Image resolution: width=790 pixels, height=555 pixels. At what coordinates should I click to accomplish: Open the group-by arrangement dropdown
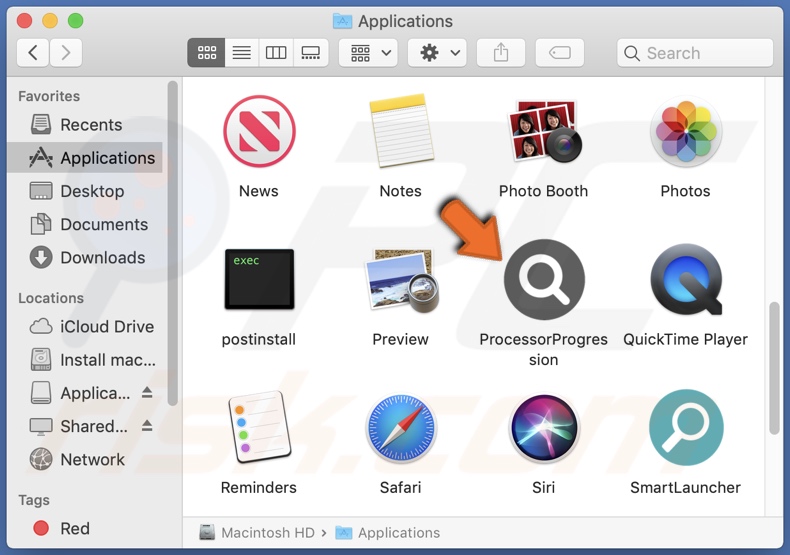(368, 52)
